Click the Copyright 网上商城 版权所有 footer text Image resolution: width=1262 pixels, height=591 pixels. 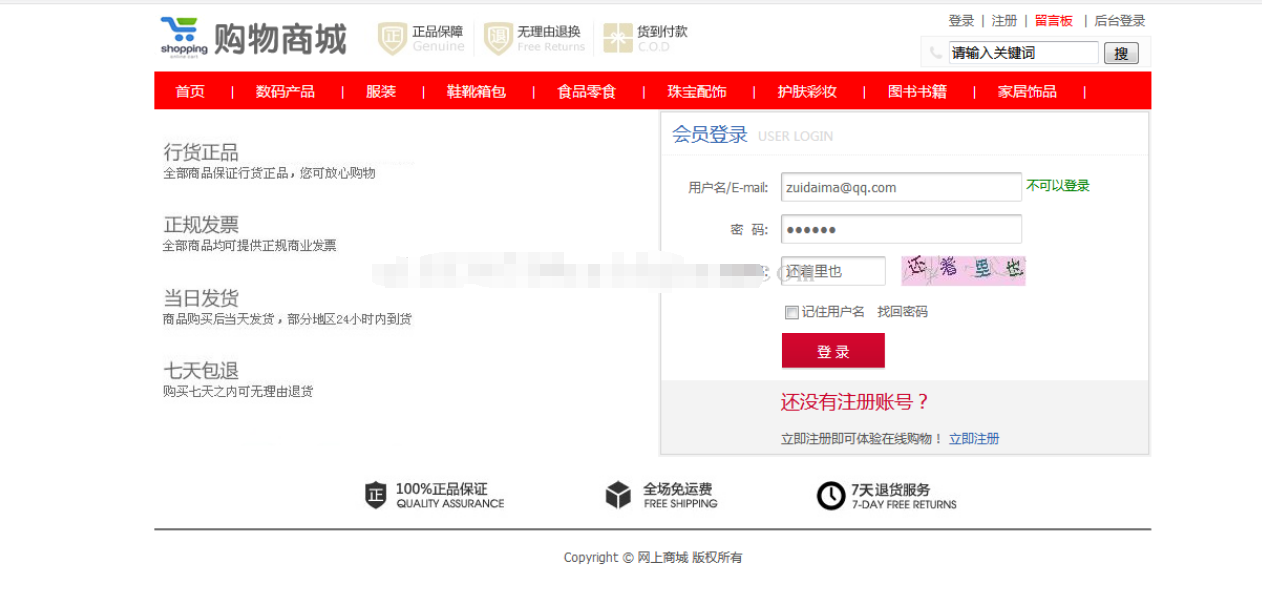click(653, 558)
